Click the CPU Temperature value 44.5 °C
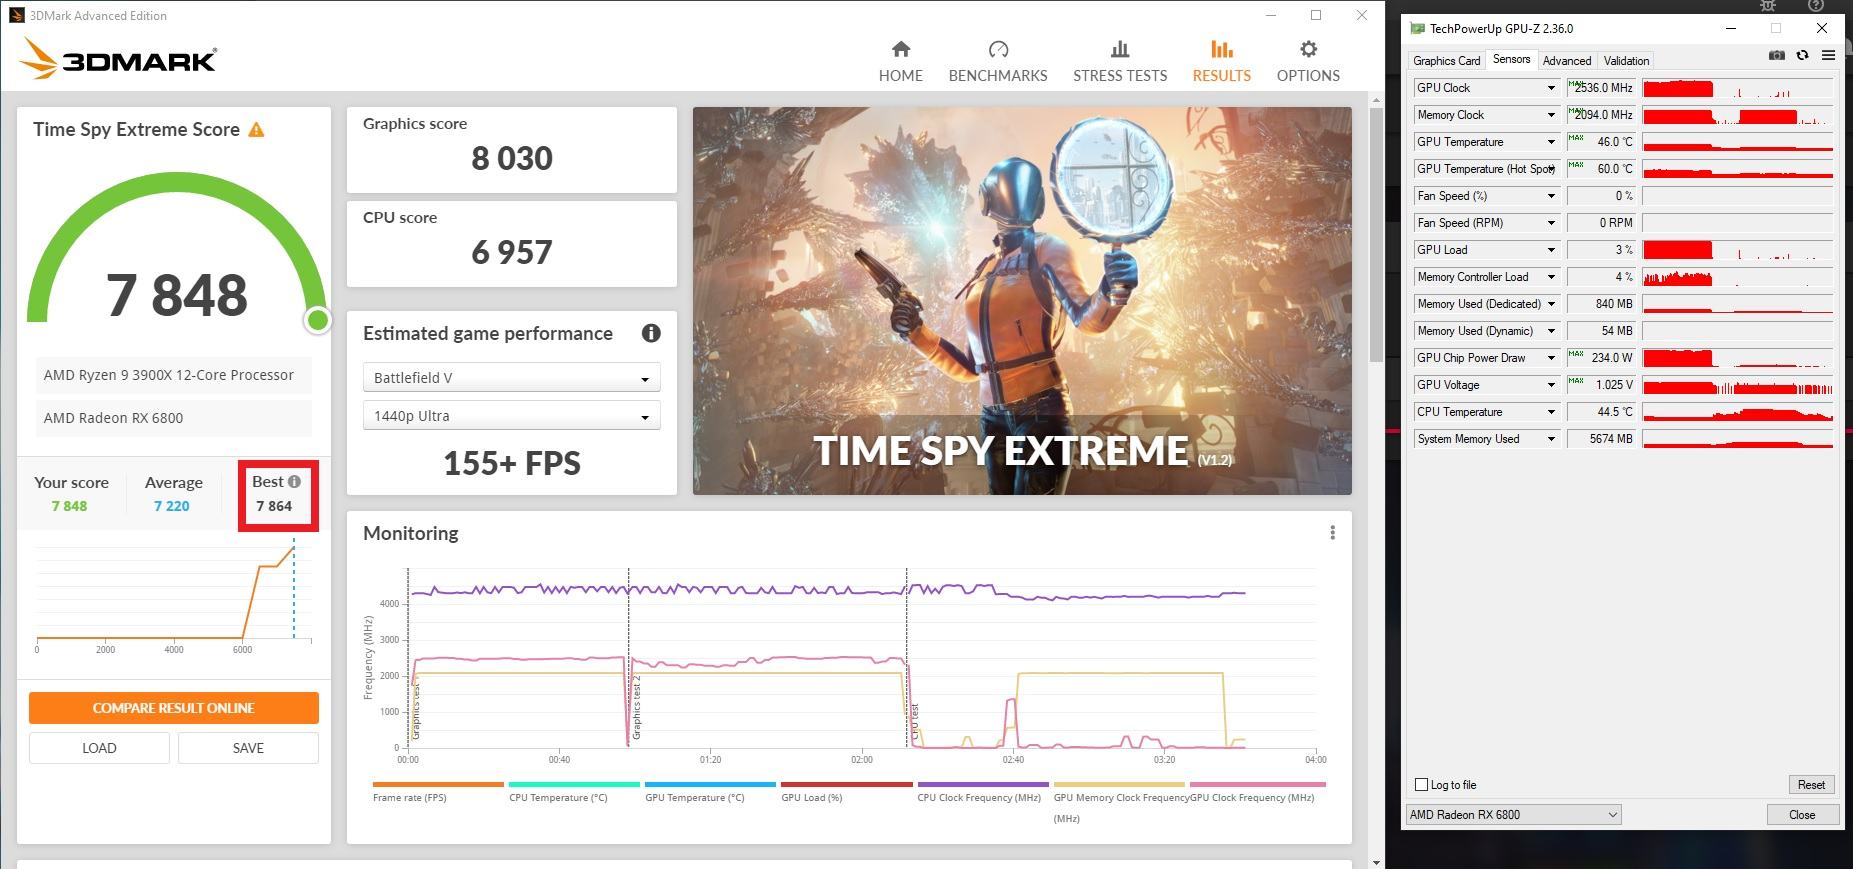Screen dimensions: 1853x869 pyautogui.click(x=1601, y=412)
